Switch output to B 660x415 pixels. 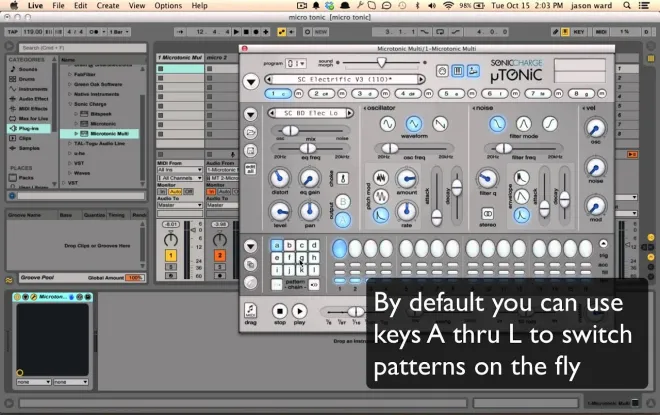[343, 202]
